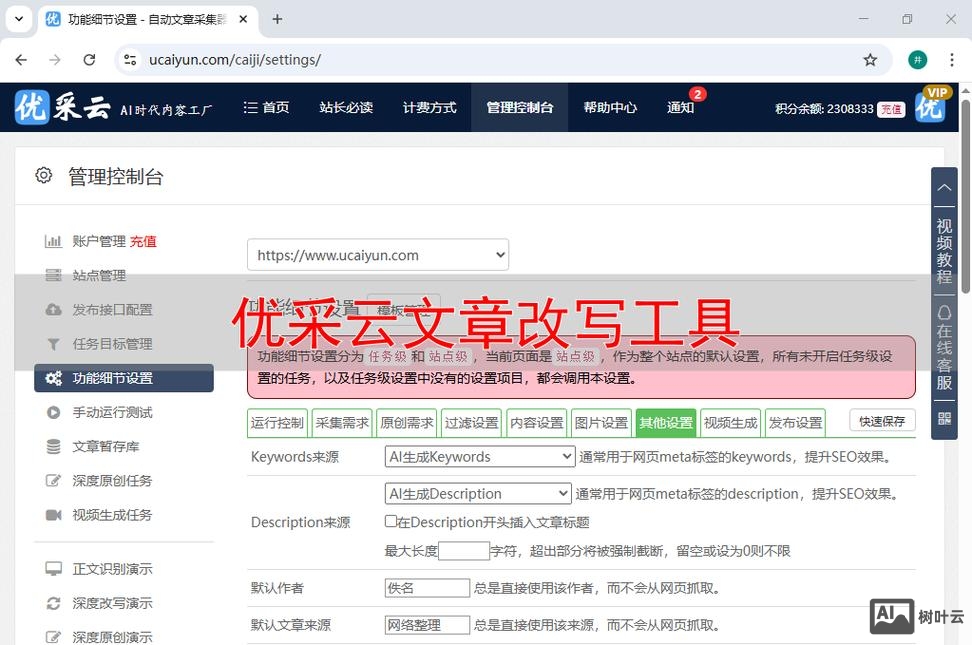Enable 在Description开头插入文章标题 checkbox
Image resolution: width=972 pixels, height=645 pixels.
point(391,521)
